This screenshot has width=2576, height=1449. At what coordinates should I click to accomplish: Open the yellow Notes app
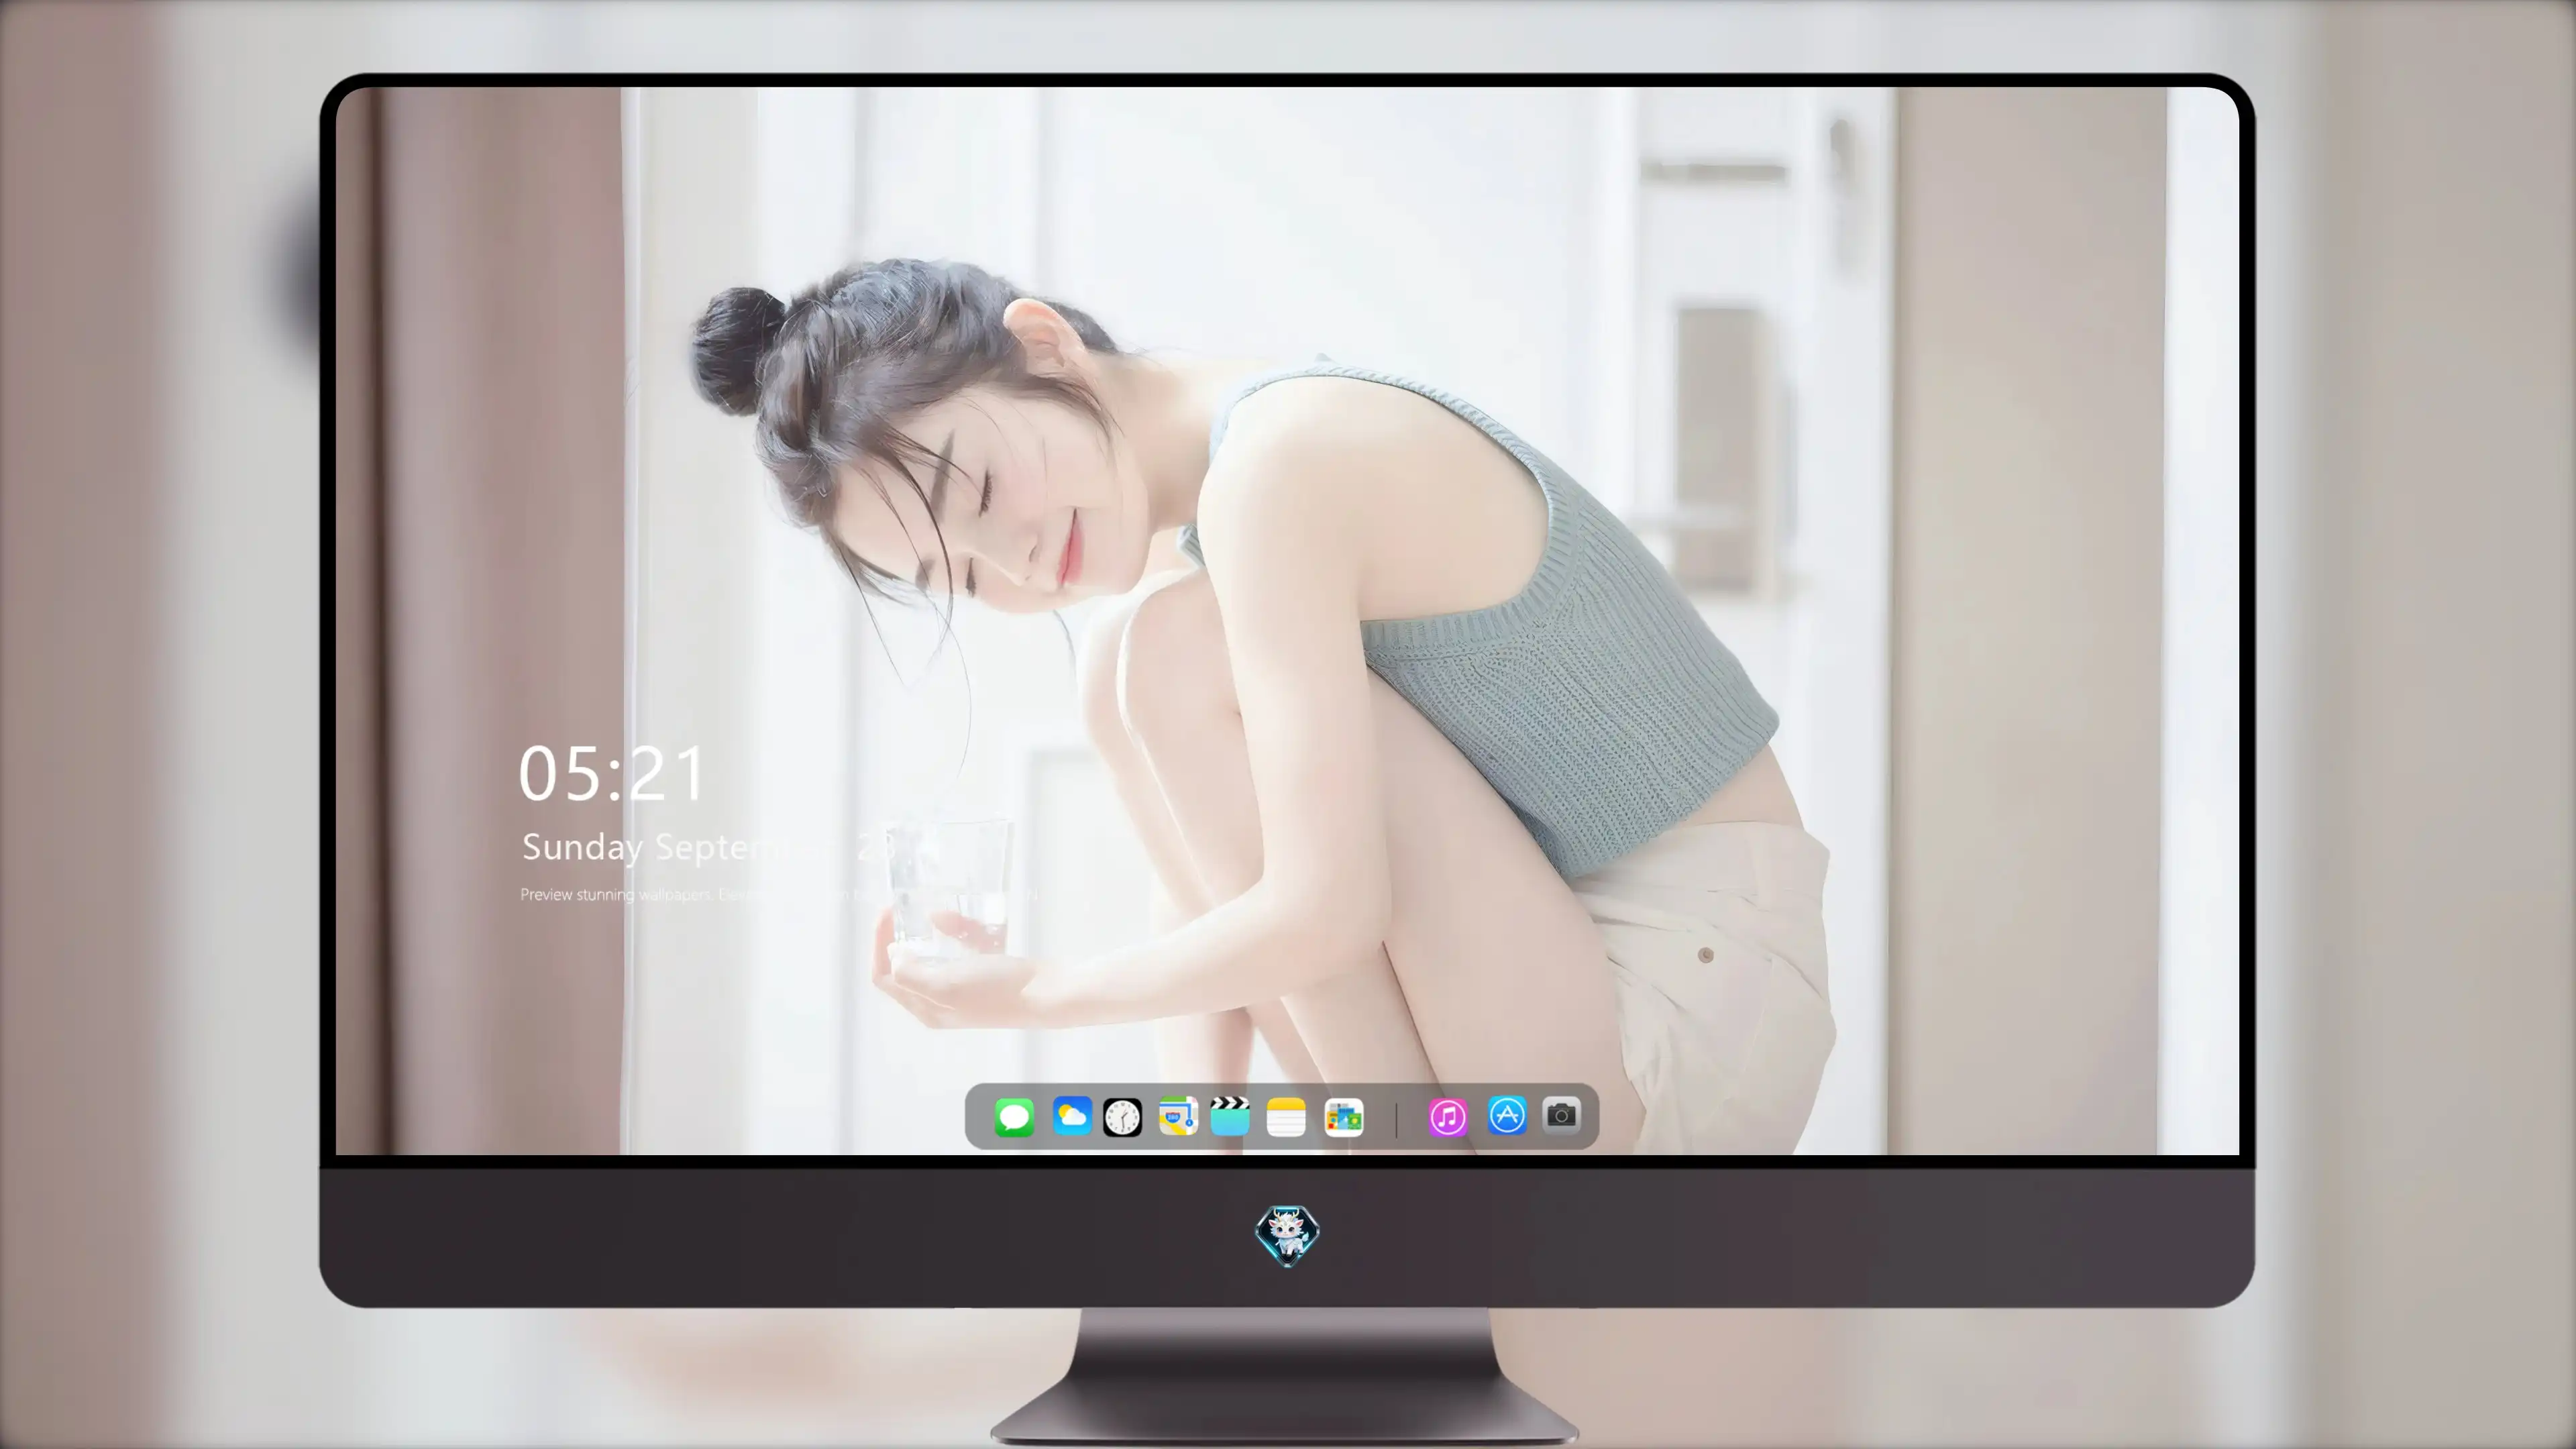tap(1286, 1117)
